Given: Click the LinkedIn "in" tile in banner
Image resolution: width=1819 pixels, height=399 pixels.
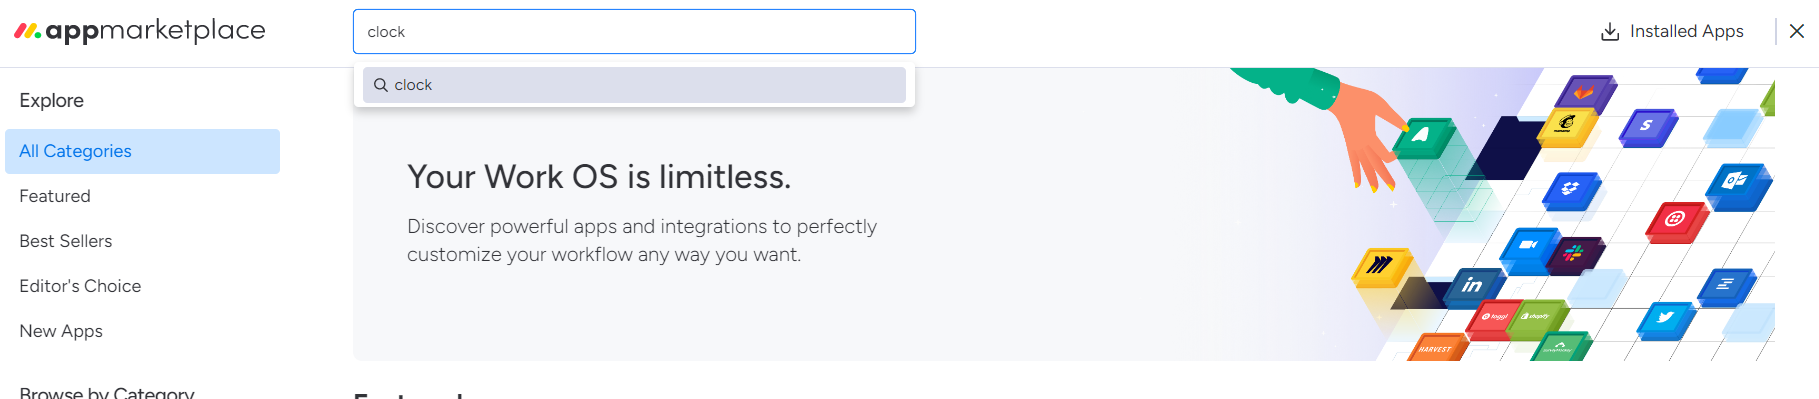Looking at the screenshot, I should point(1473,286).
